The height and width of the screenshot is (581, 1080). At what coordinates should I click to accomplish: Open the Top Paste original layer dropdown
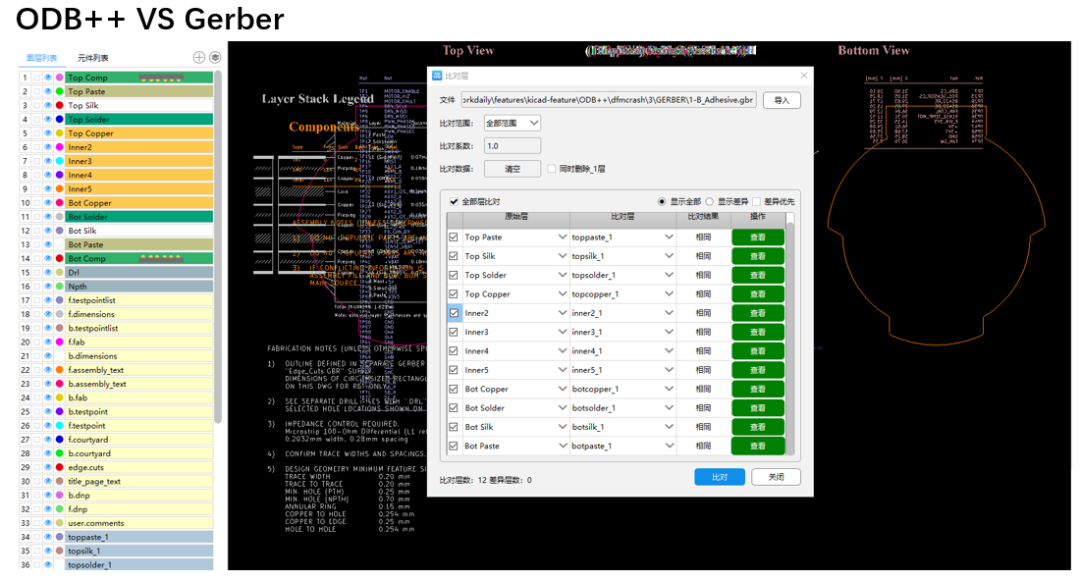(x=563, y=237)
